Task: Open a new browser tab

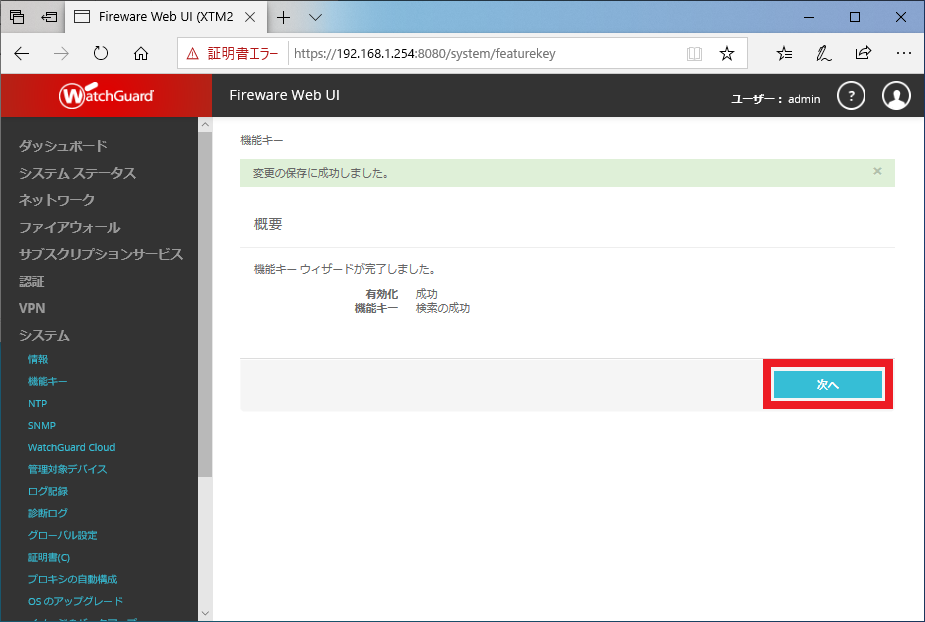Action: (284, 17)
